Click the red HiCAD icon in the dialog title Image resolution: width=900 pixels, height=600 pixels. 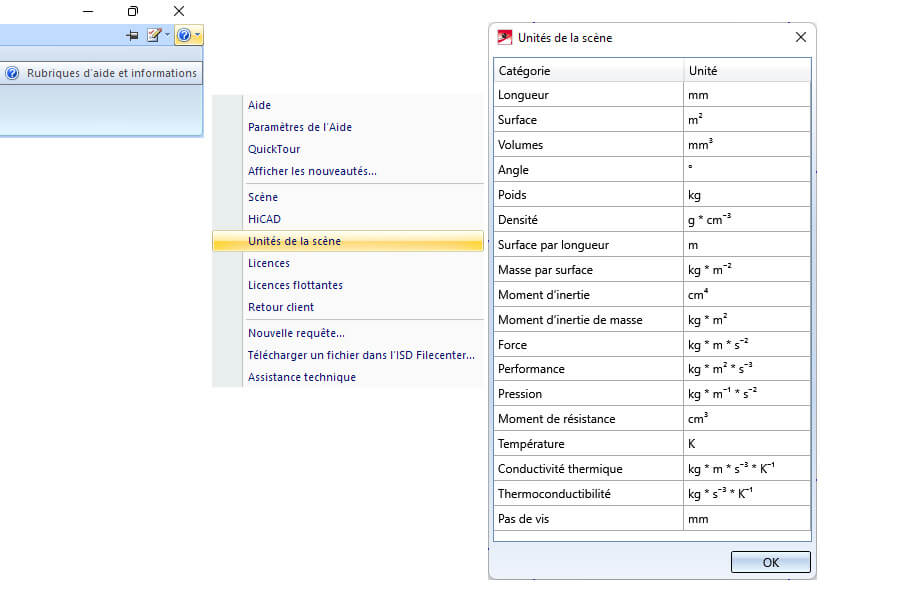[x=505, y=38]
